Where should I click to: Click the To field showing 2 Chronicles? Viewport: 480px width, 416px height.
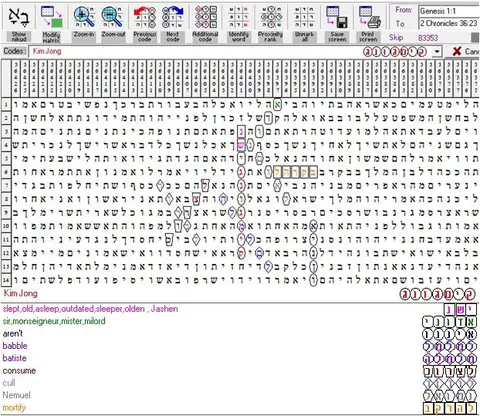(x=449, y=23)
